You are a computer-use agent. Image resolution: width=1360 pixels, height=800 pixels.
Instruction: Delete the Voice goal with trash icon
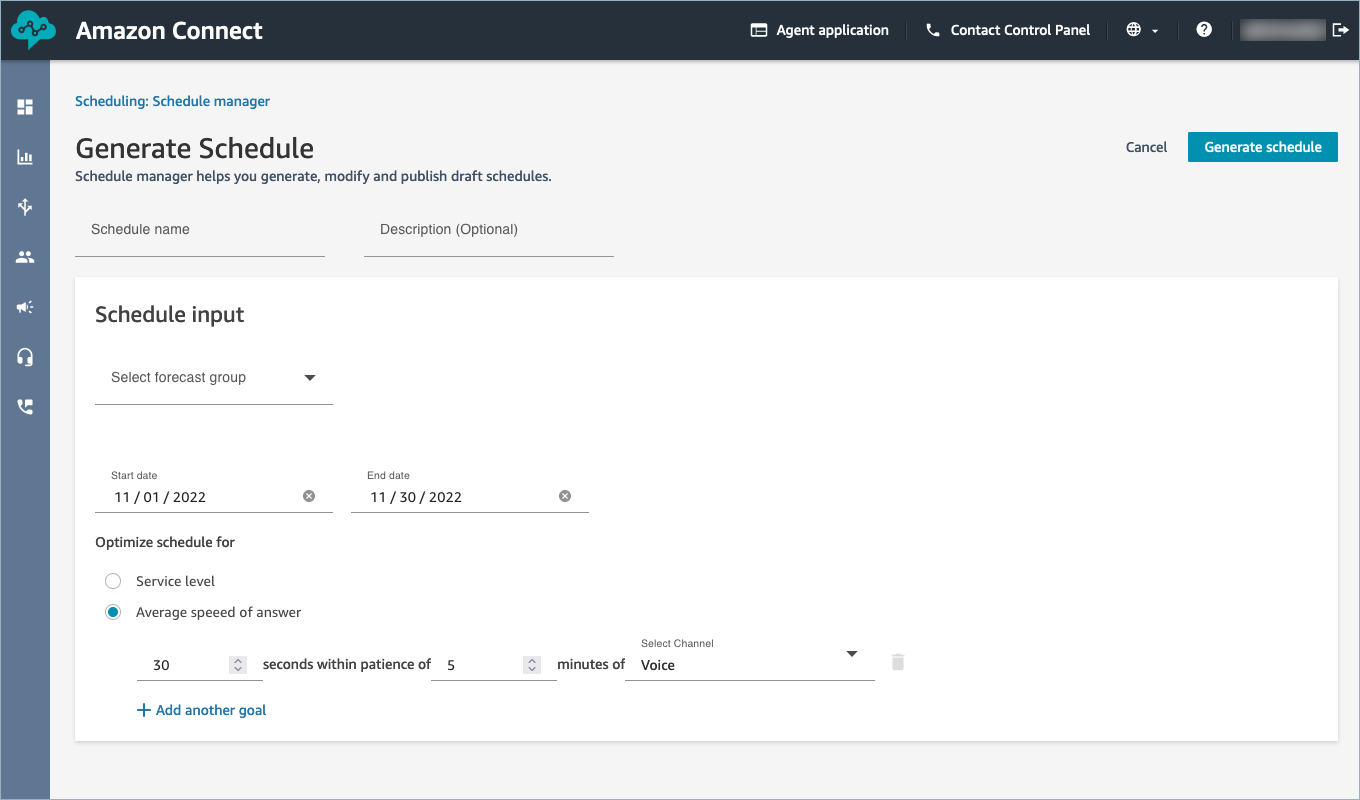tap(897, 662)
